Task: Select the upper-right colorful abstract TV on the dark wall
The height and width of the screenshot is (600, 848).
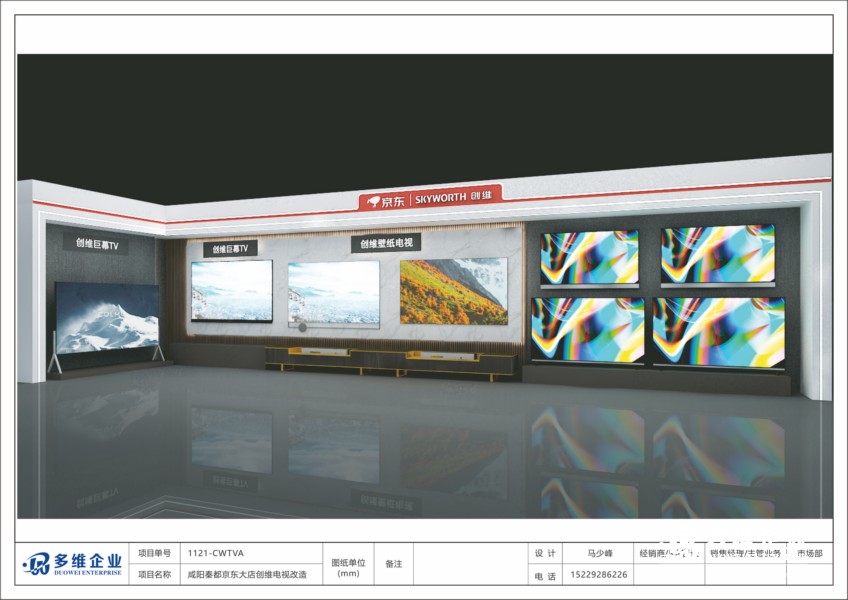Action: pos(718,255)
